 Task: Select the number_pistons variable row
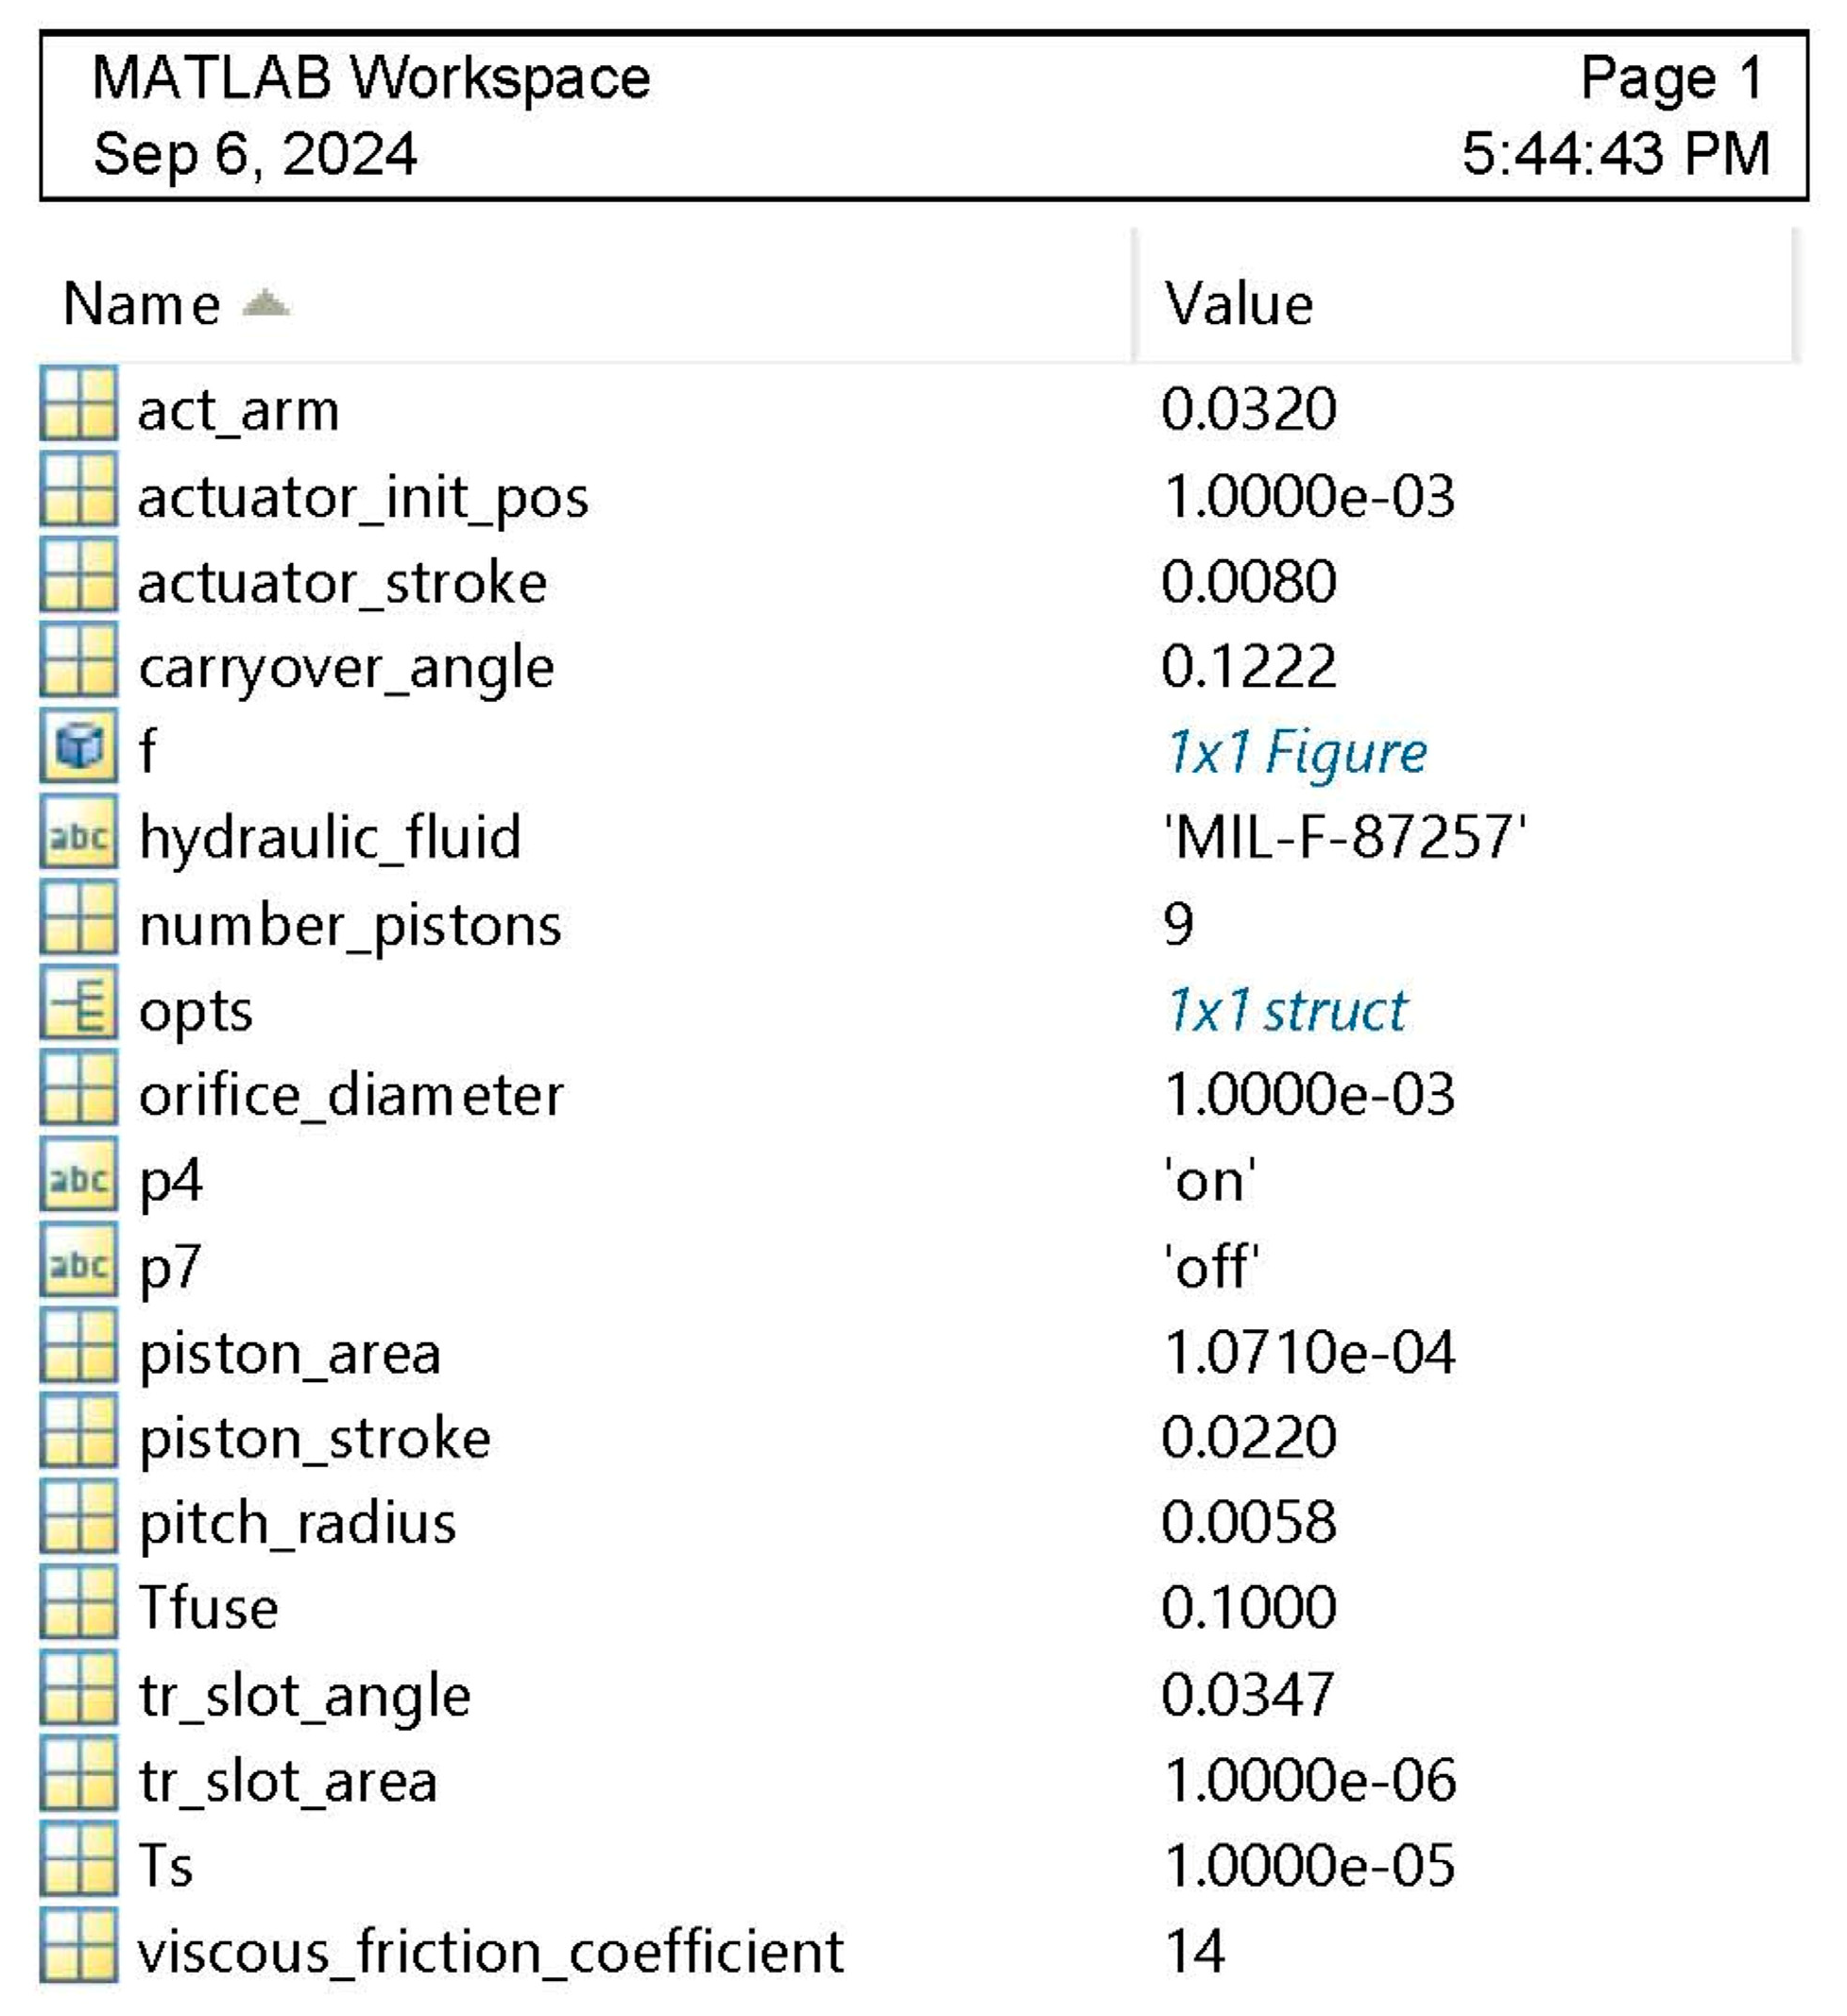pos(350,924)
